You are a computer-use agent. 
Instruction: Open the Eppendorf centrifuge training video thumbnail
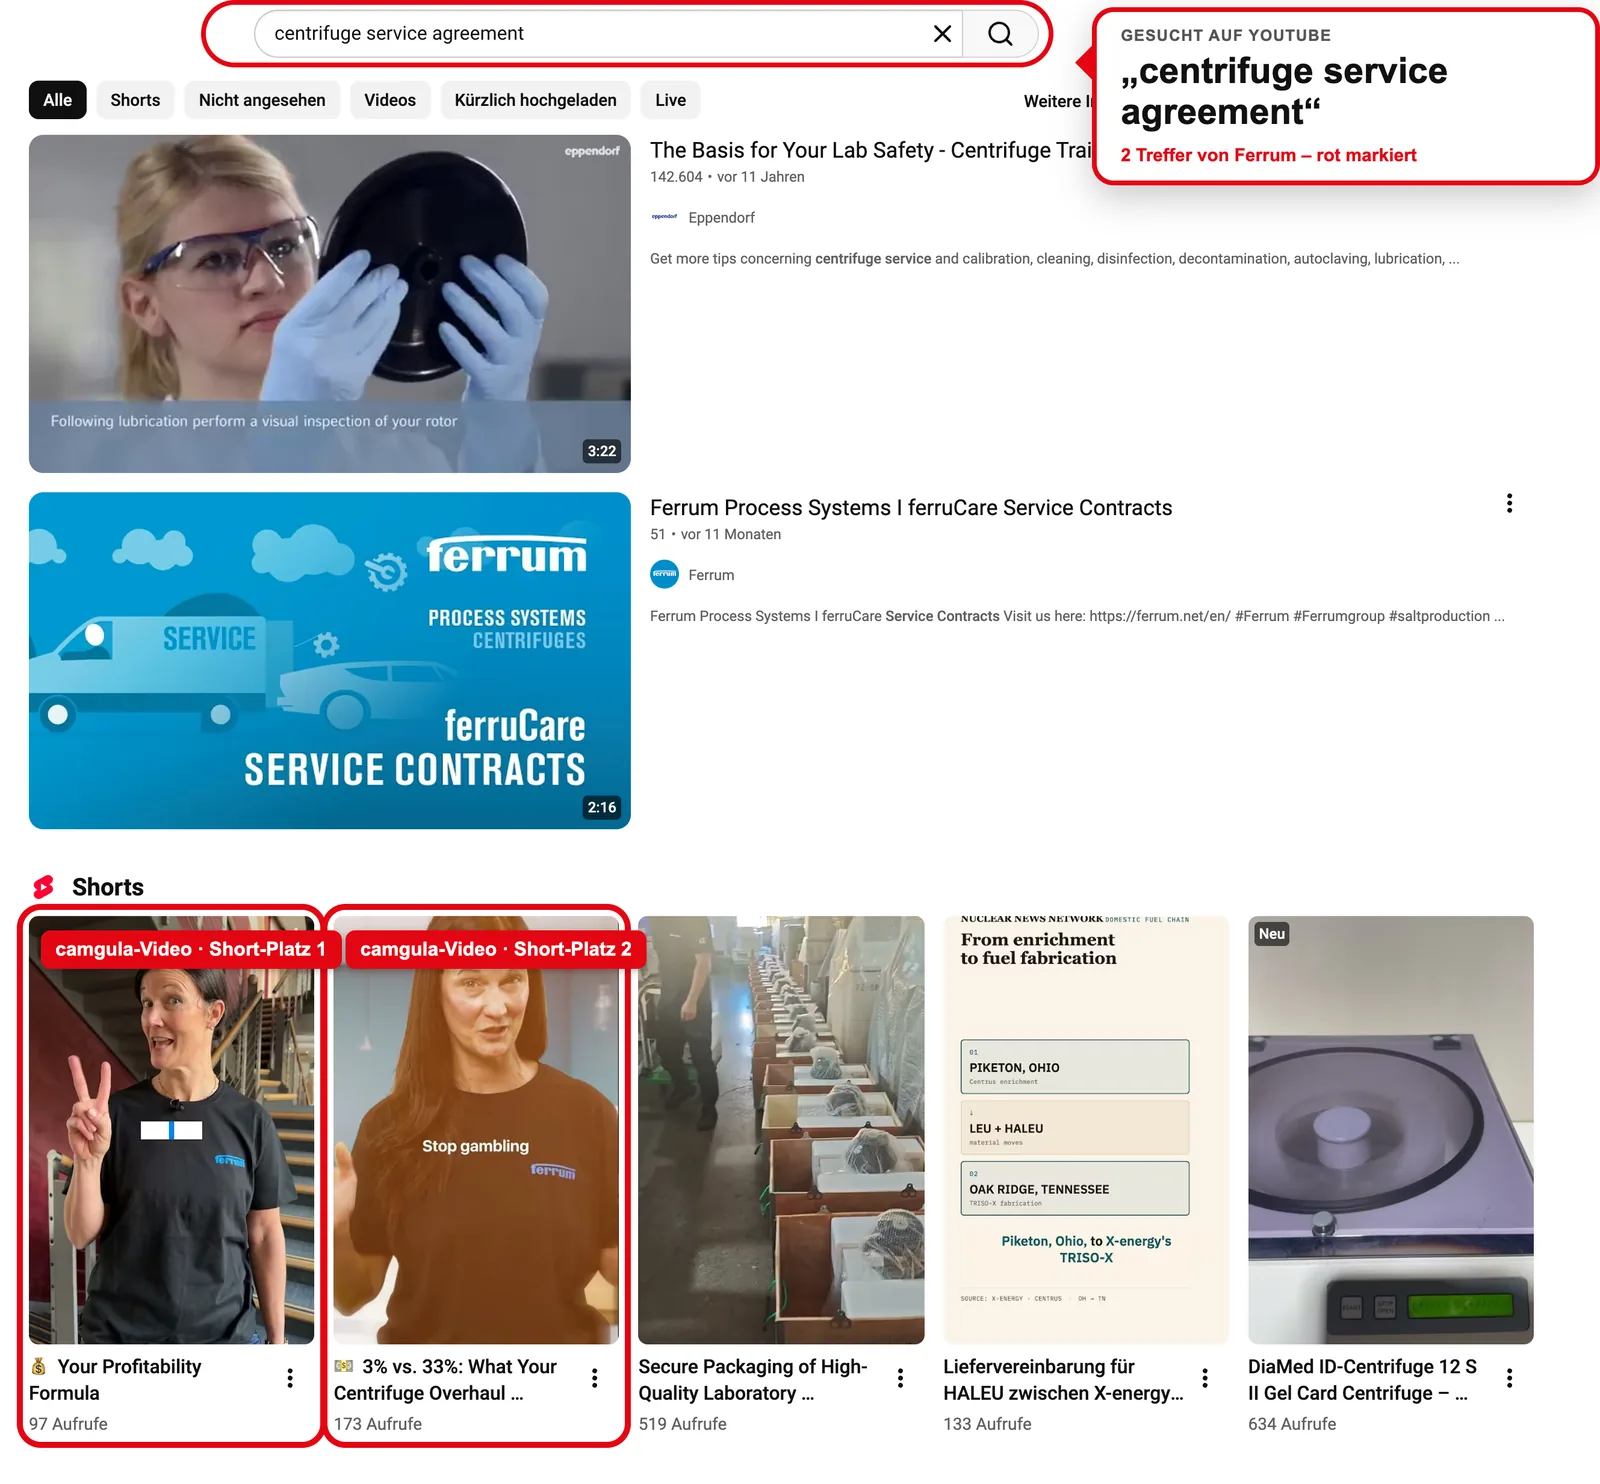point(330,304)
